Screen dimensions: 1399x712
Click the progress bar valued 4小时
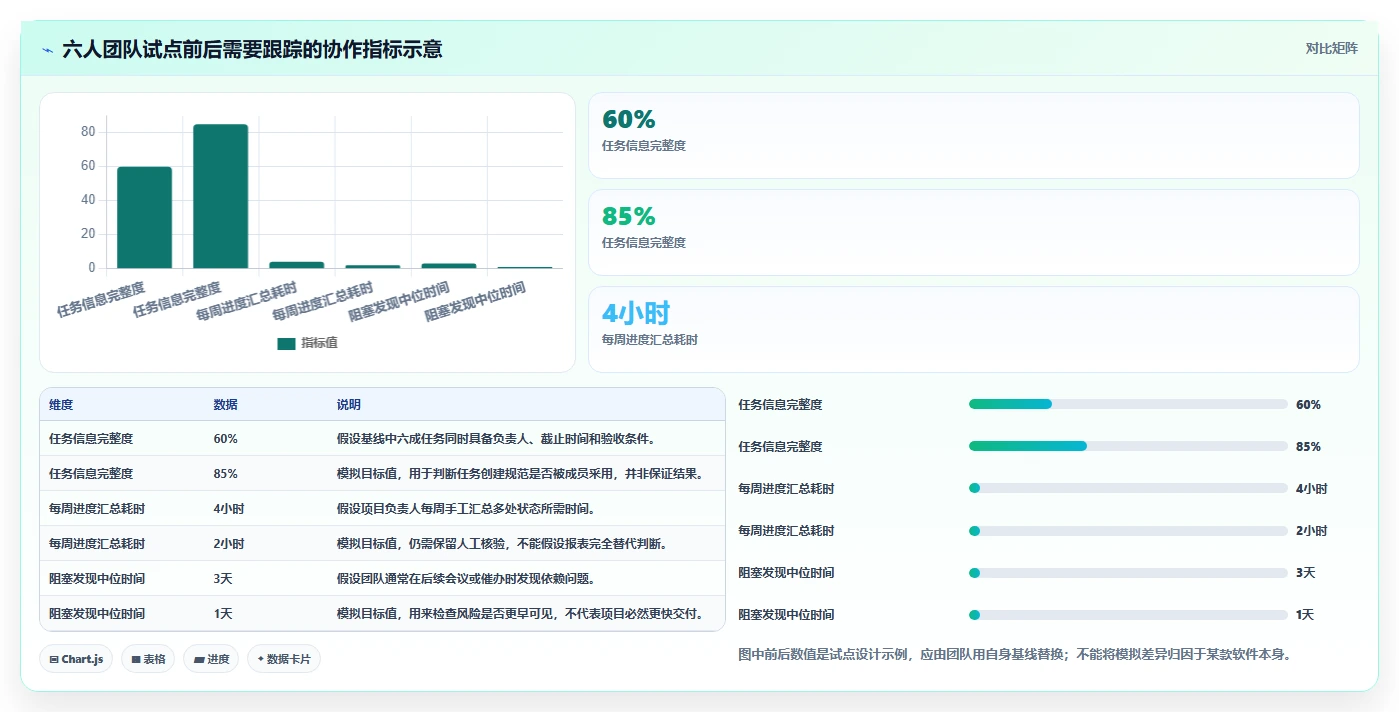[x=1128, y=488]
